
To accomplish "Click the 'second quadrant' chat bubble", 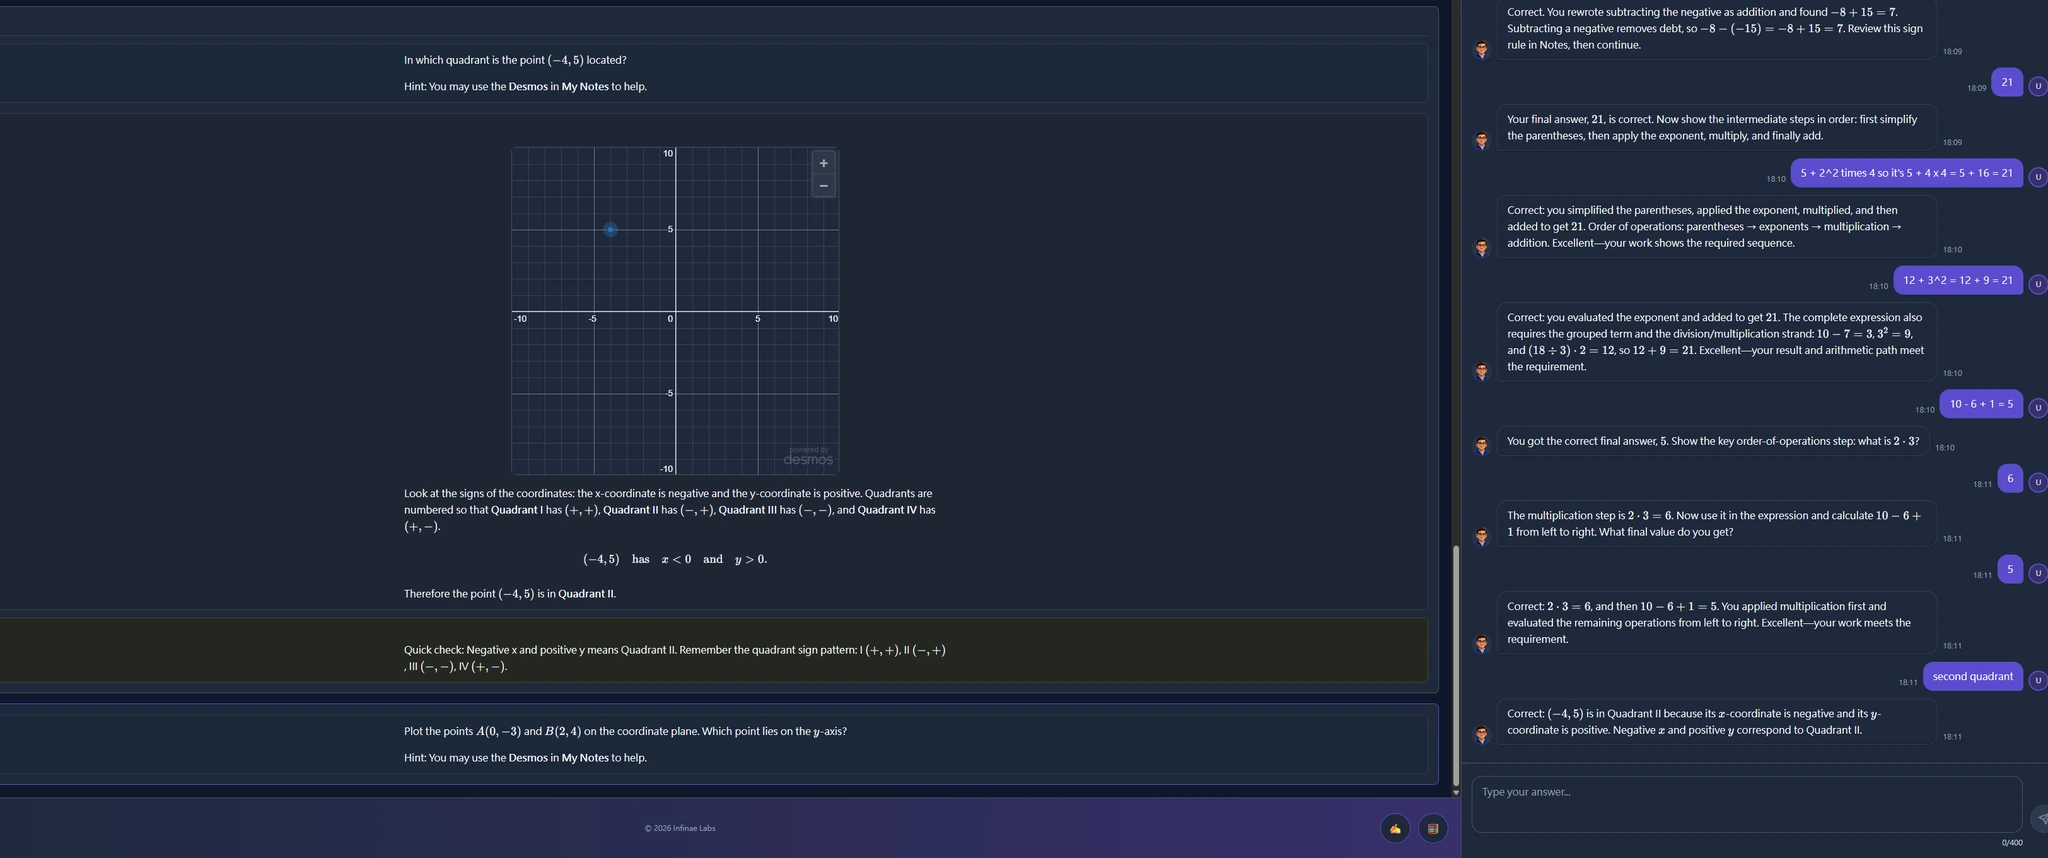I will click(1973, 677).
